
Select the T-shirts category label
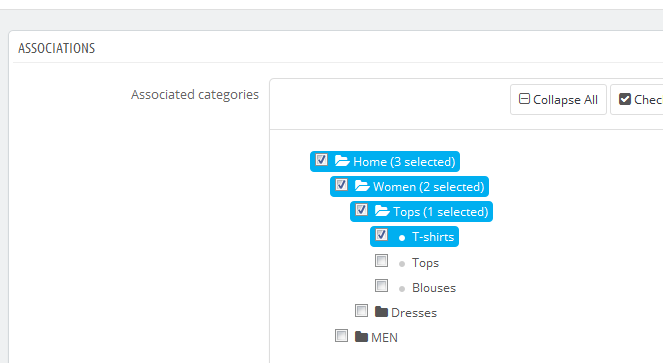[x=433, y=237]
